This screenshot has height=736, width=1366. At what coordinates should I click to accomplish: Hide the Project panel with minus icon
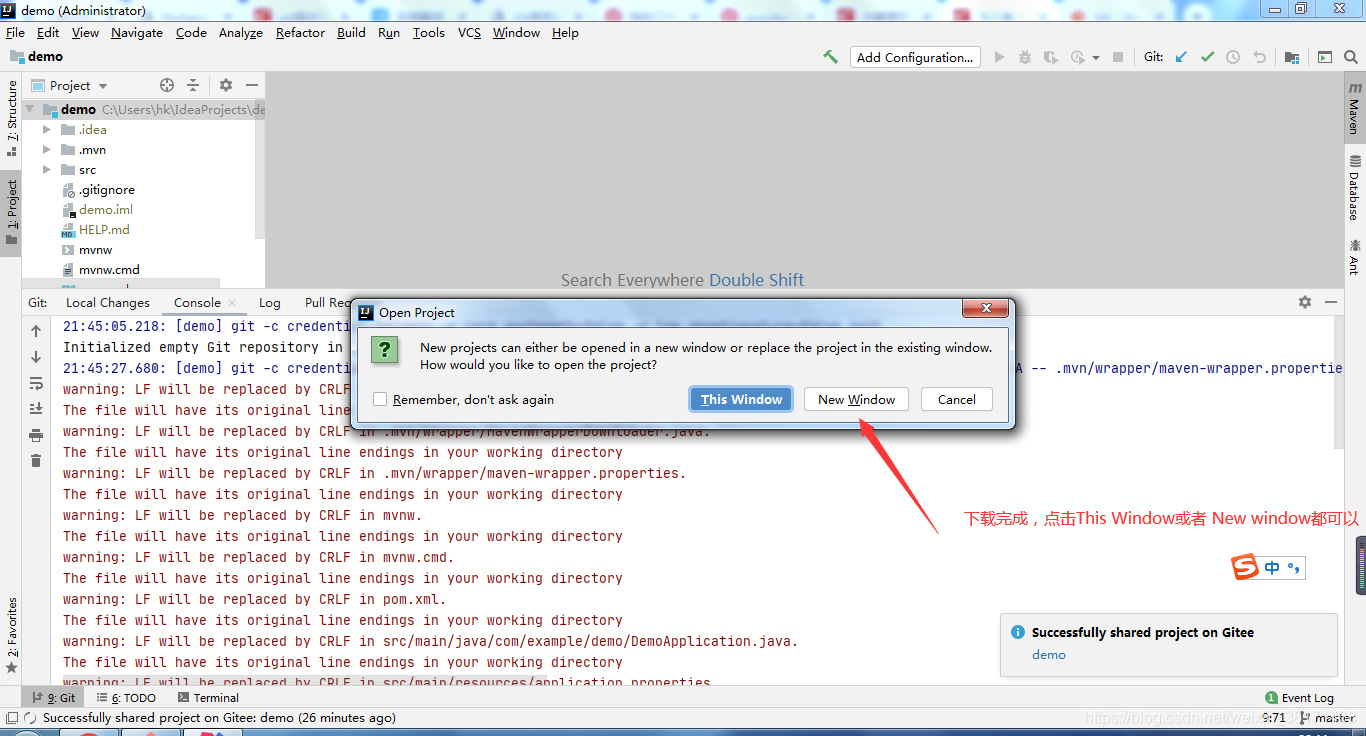[x=252, y=85]
